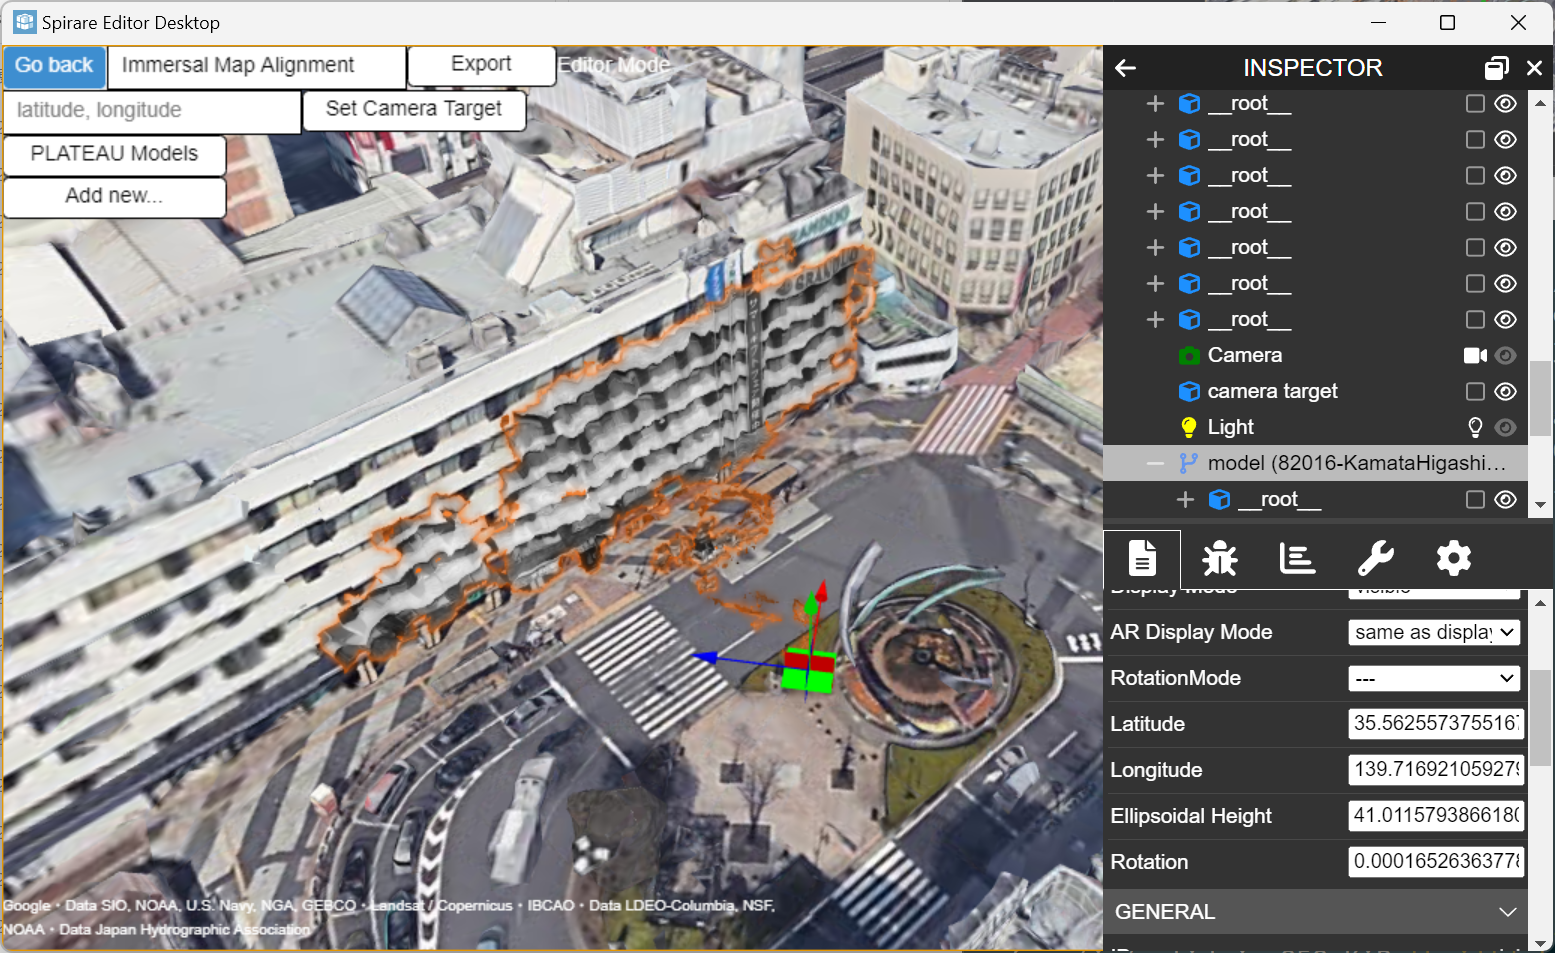
Task: Toggle the eye icon on the Light entry
Action: [x=1506, y=427]
